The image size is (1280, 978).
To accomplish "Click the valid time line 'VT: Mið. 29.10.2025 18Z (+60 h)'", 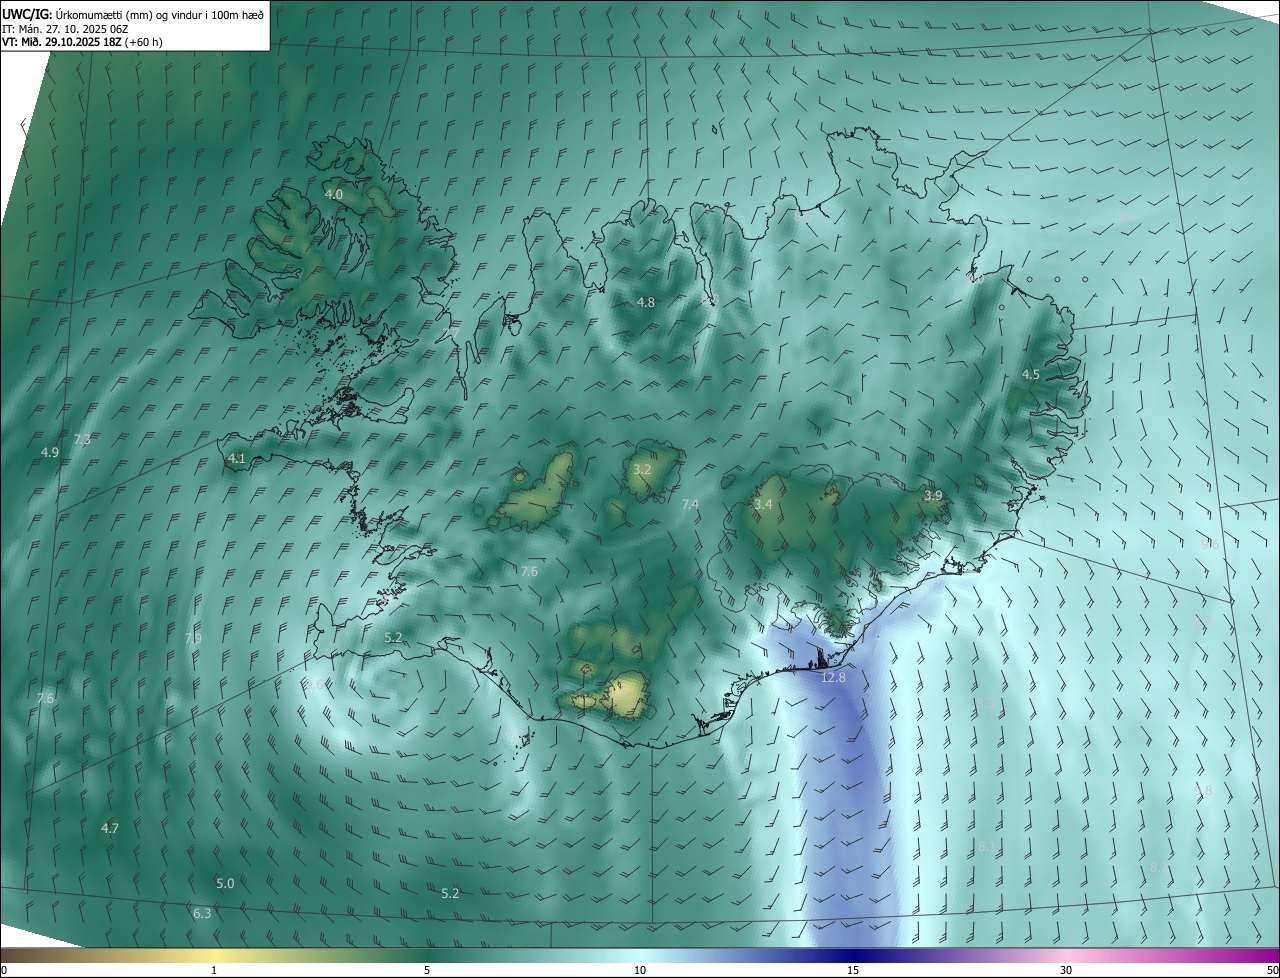I will (82, 42).
